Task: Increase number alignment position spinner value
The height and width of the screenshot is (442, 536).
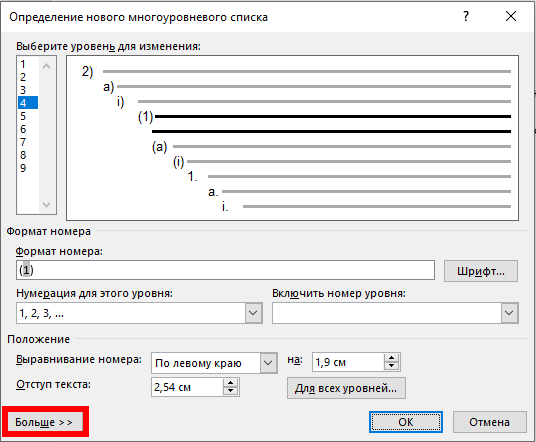Action: tap(391, 358)
